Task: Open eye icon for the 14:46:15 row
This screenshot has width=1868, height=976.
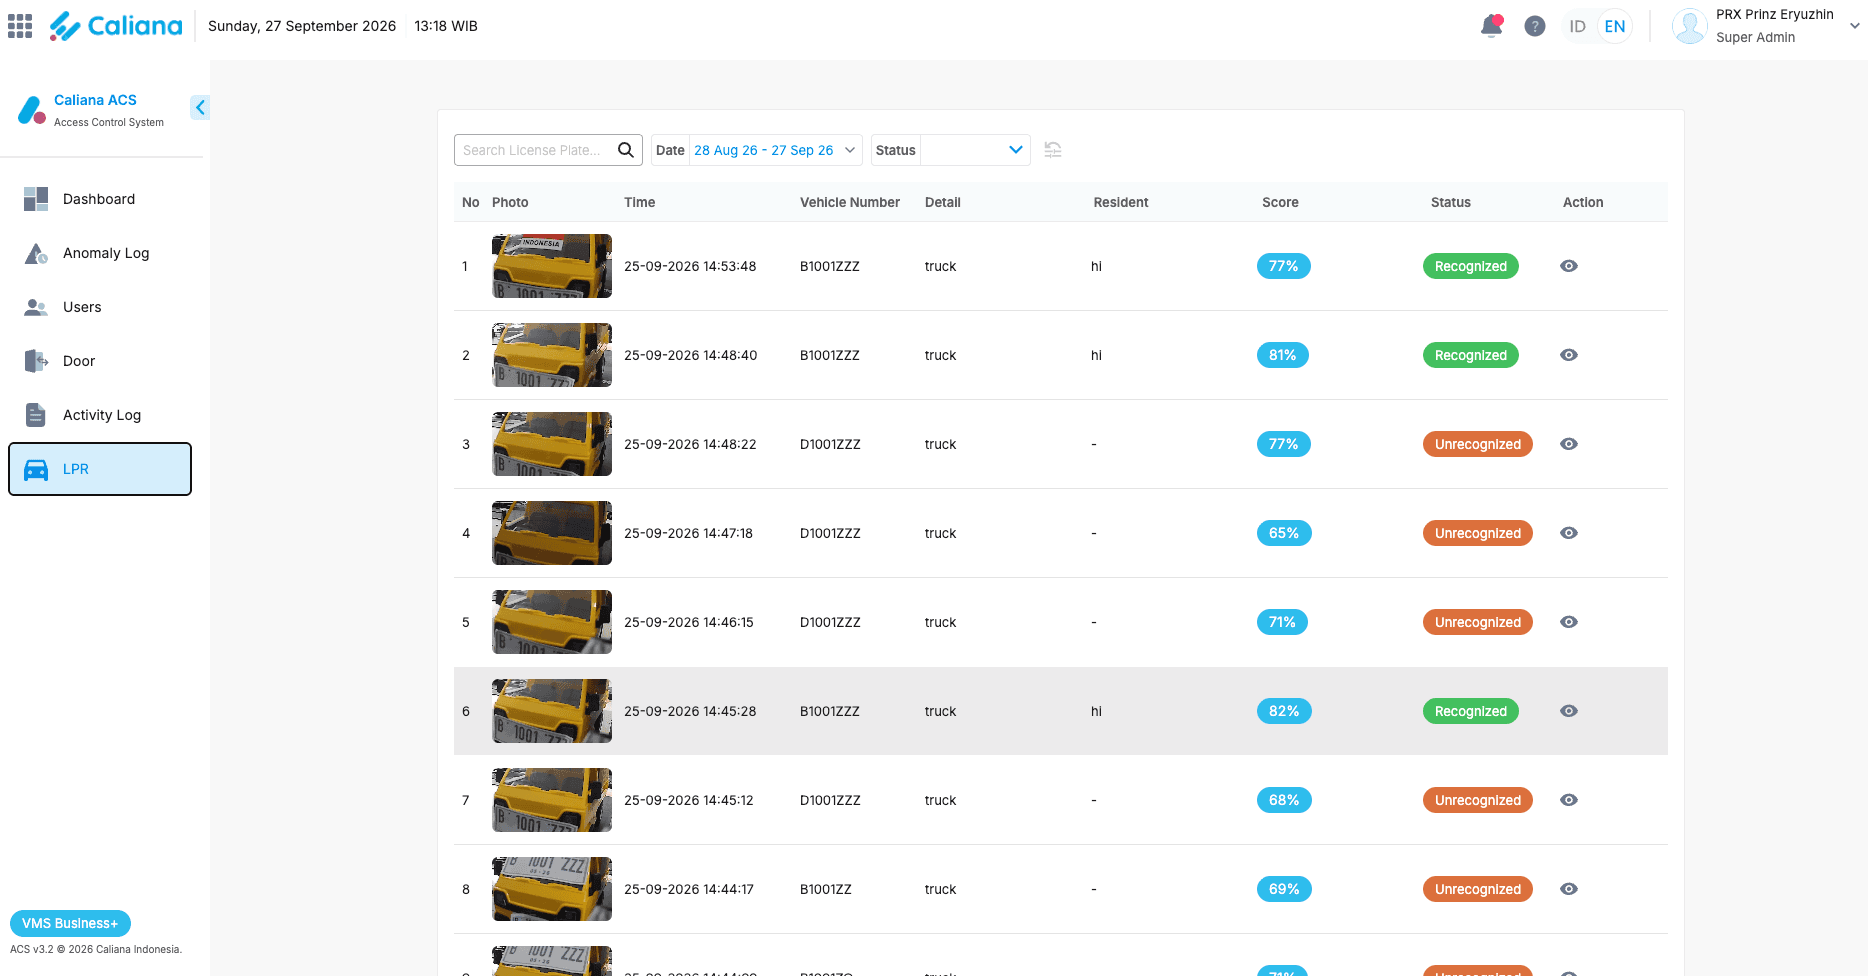Action: point(1569,622)
